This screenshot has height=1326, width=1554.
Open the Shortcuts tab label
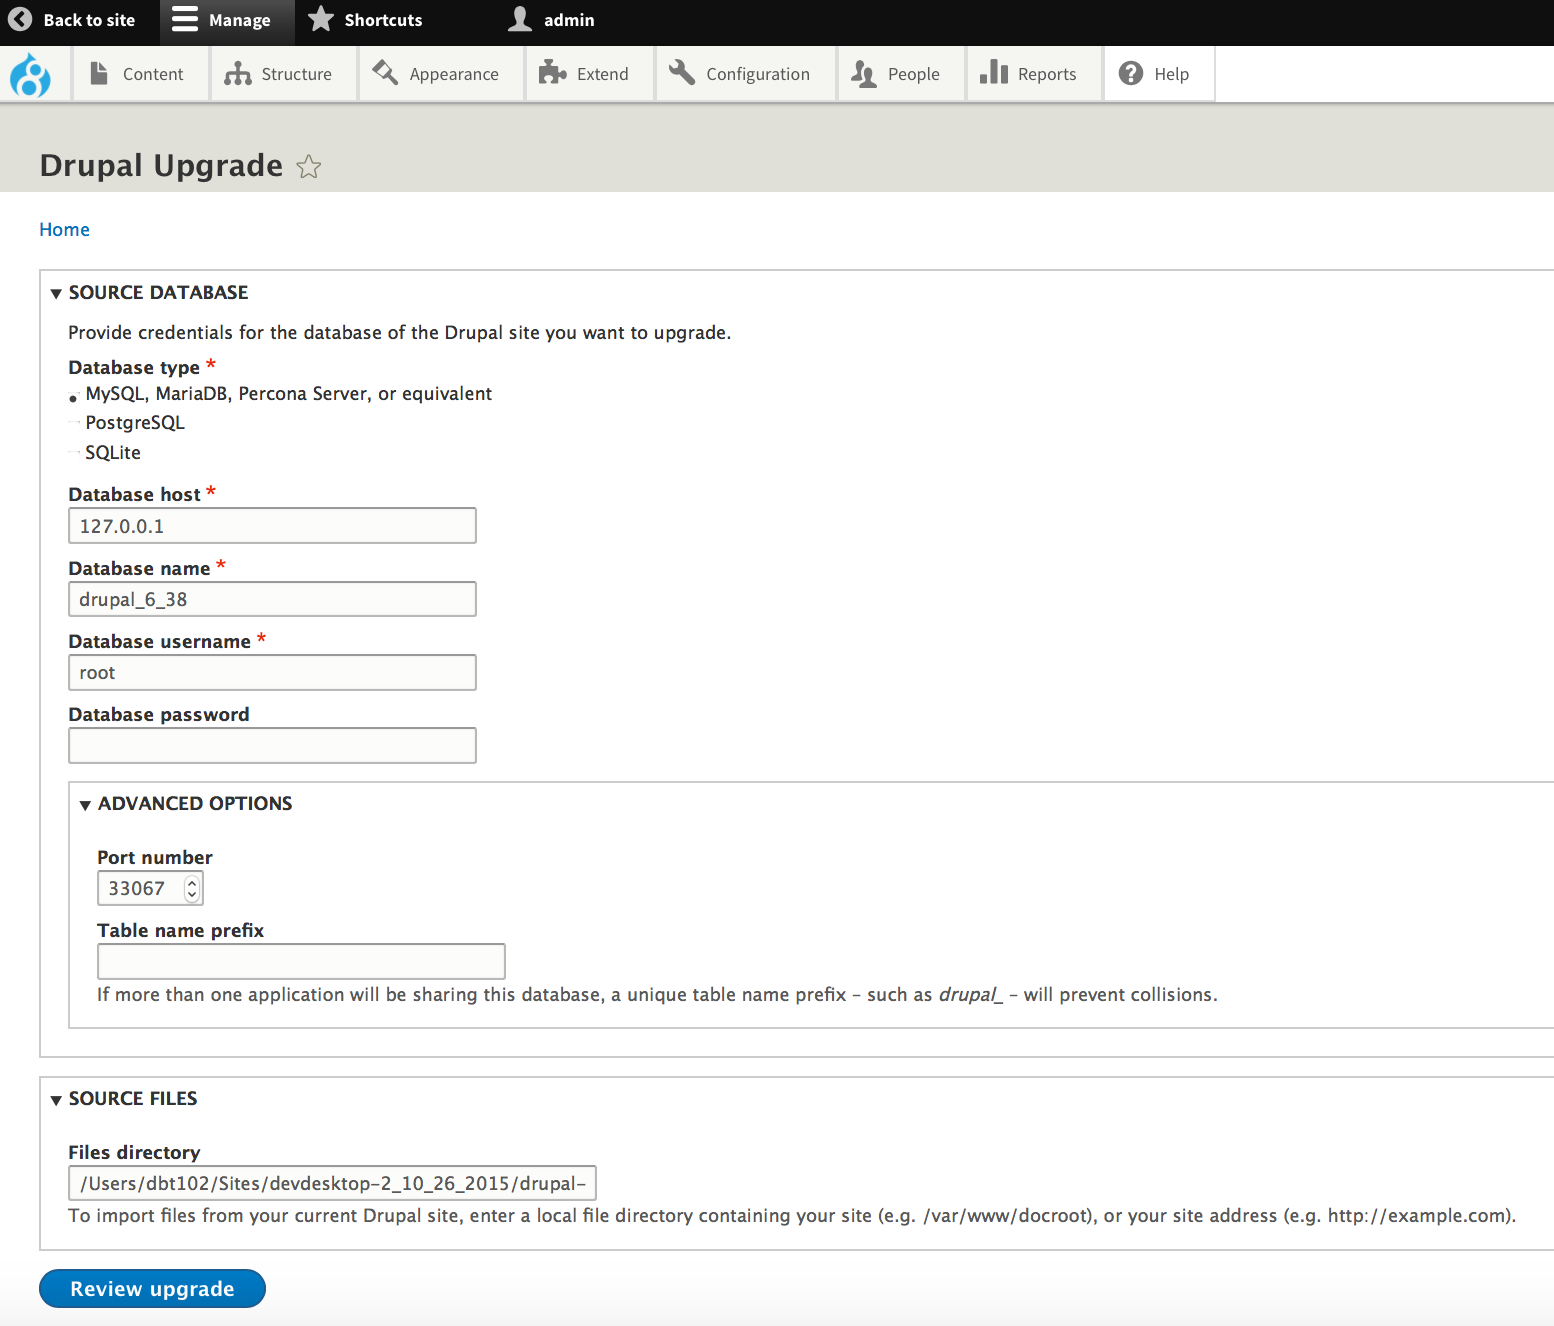click(x=383, y=20)
